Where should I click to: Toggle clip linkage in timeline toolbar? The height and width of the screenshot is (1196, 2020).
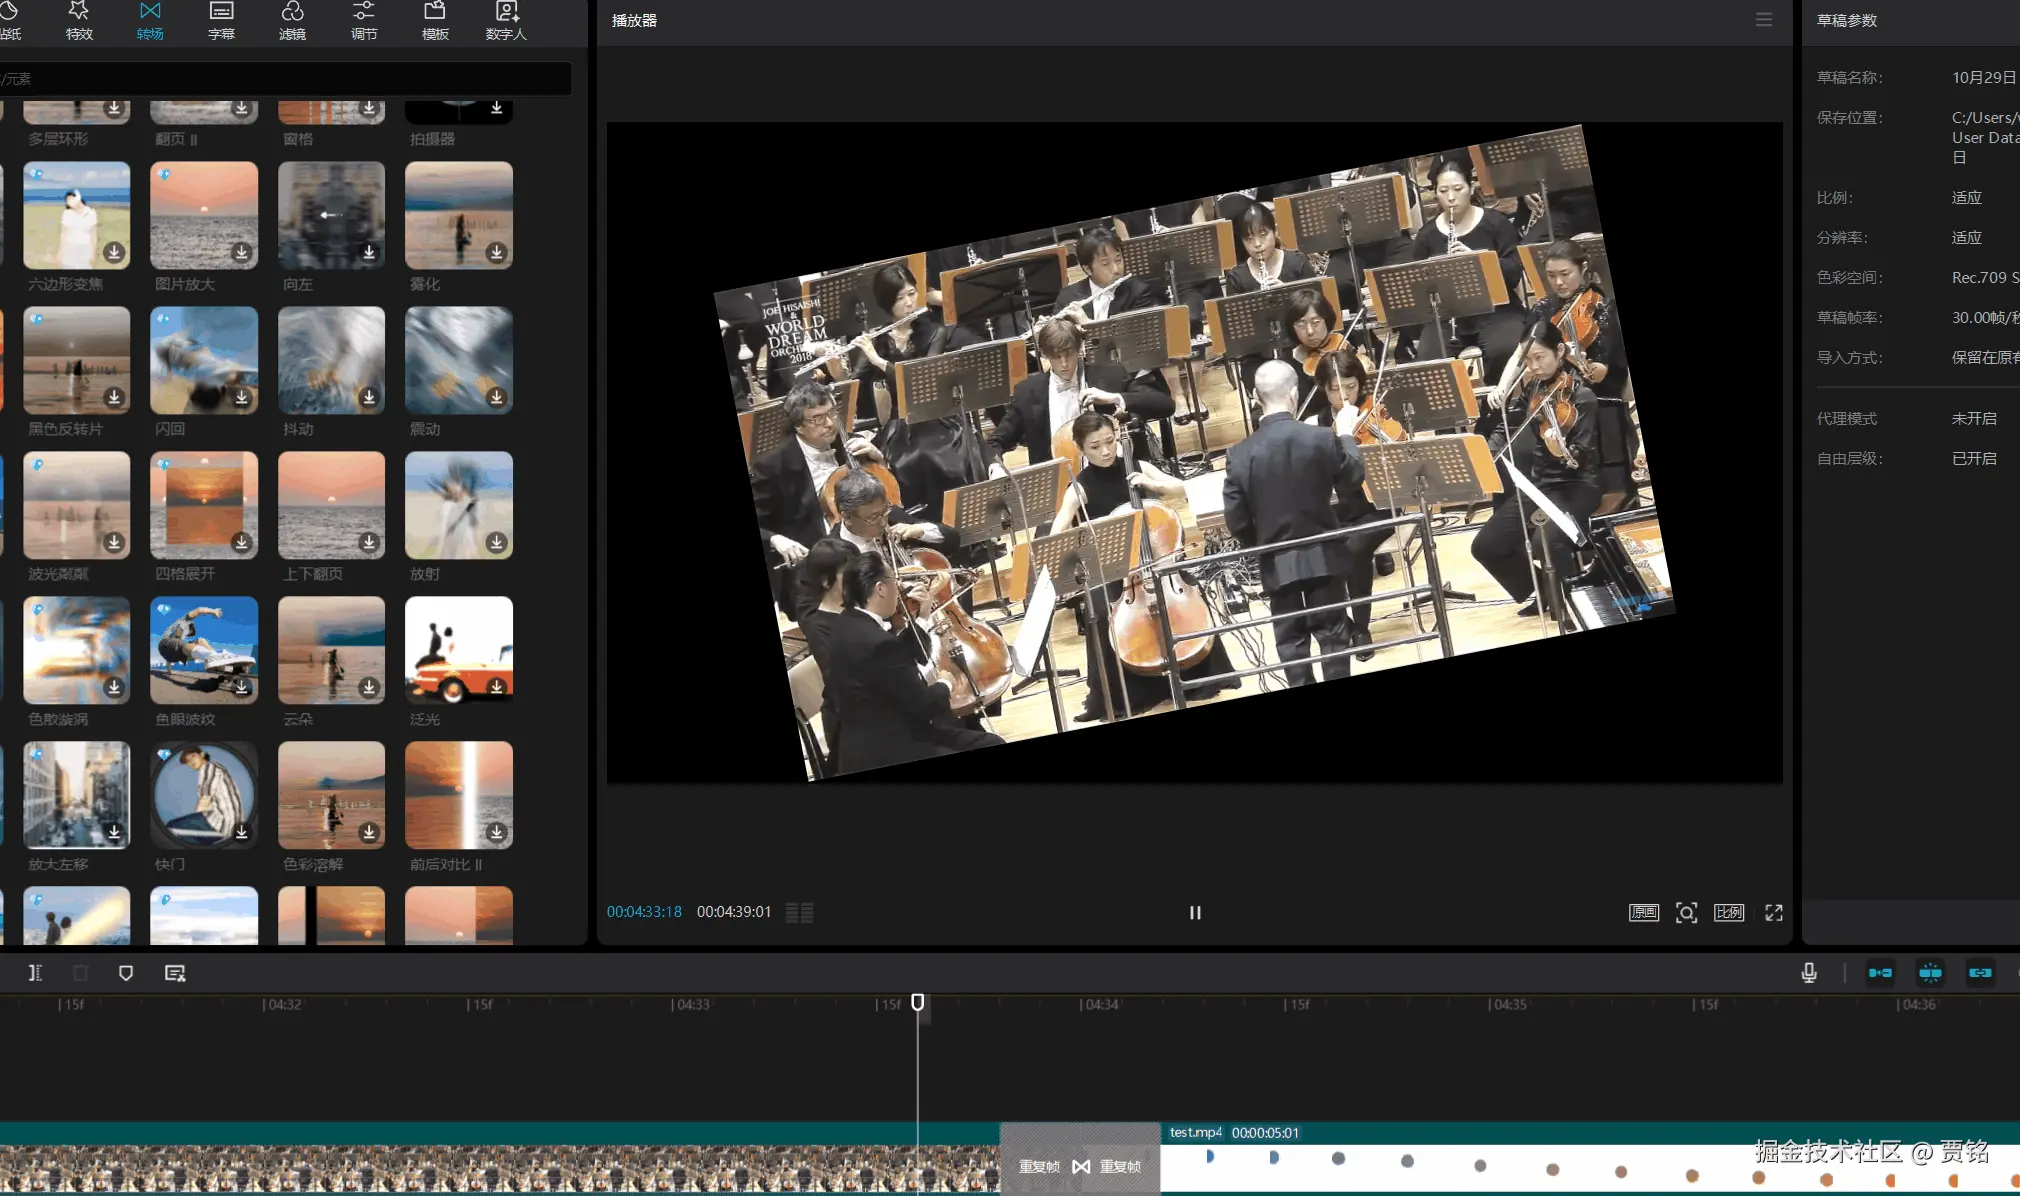point(1980,973)
